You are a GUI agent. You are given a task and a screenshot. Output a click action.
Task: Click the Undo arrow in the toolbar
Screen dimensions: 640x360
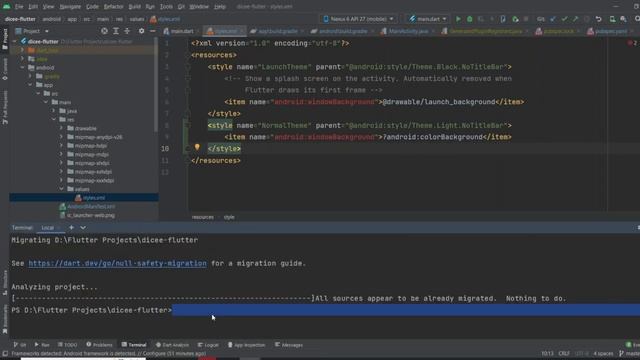(598, 19)
